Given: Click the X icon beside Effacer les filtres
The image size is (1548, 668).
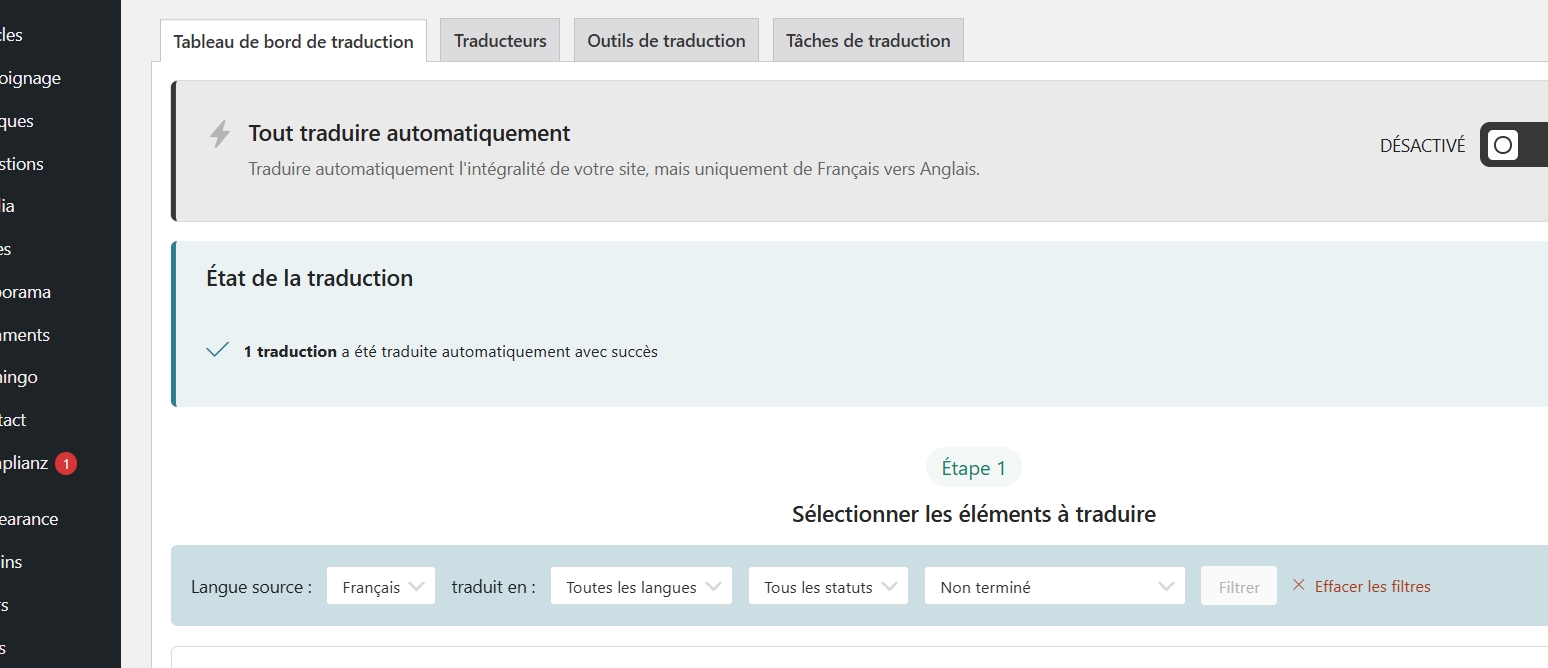Looking at the screenshot, I should pos(1299,585).
